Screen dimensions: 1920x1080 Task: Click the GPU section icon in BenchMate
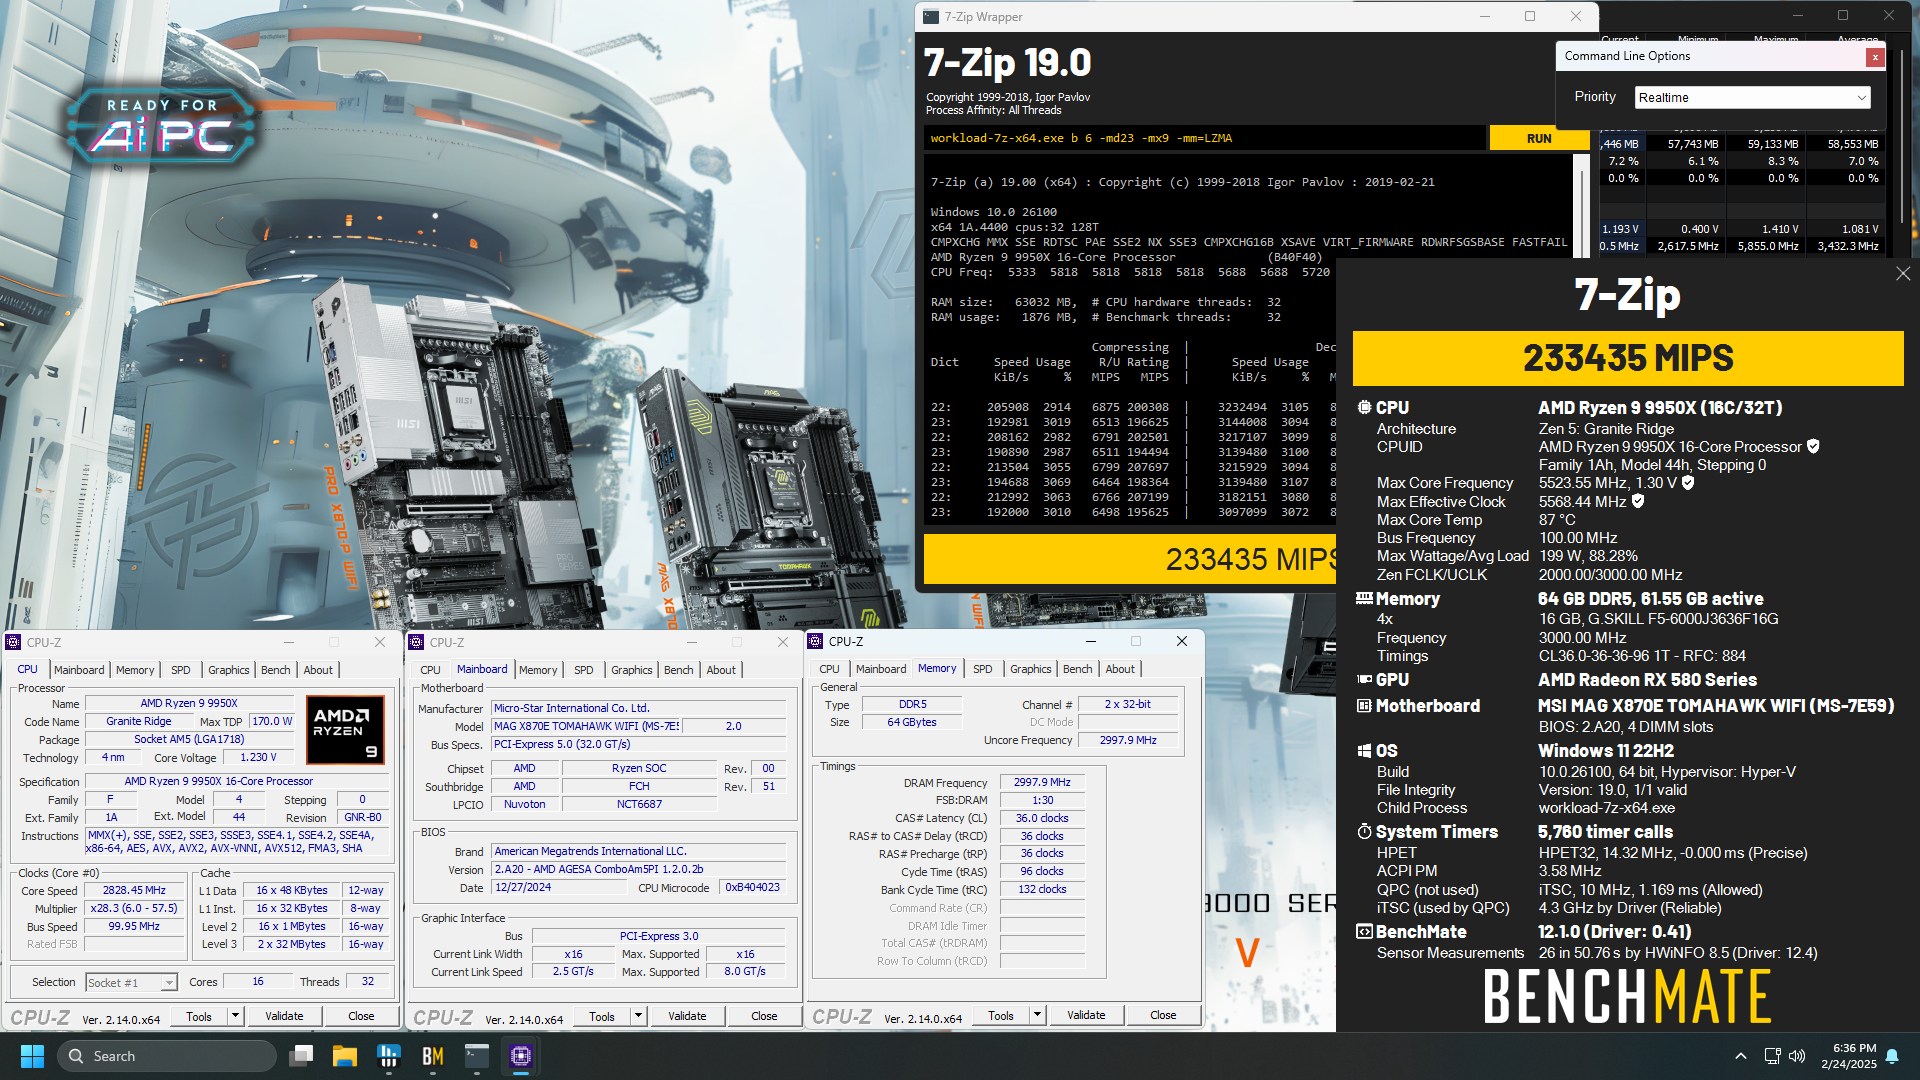[x=1364, y=679]
